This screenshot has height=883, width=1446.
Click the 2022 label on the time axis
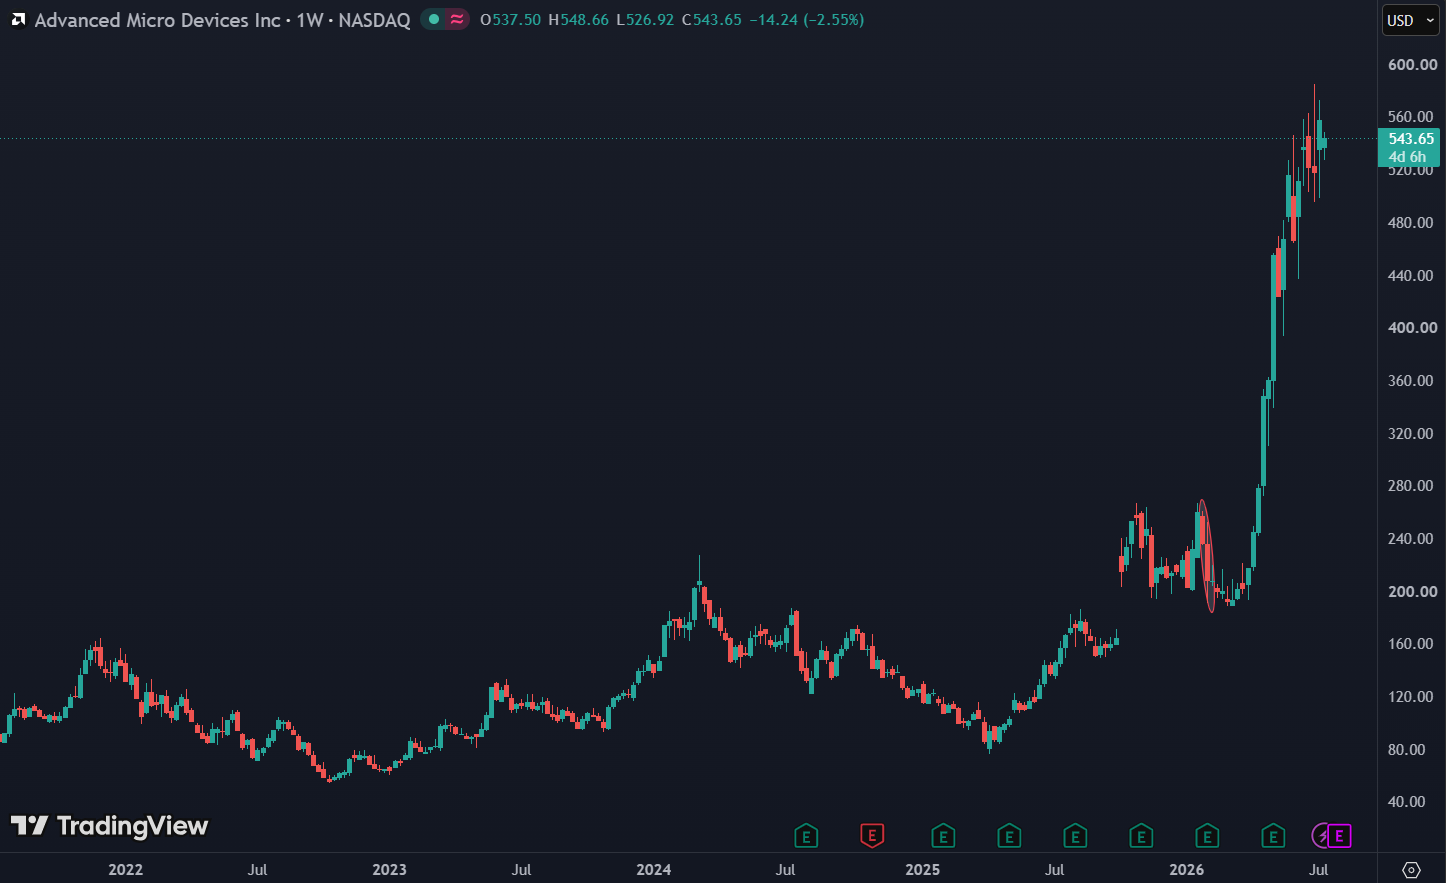[126, 870]
